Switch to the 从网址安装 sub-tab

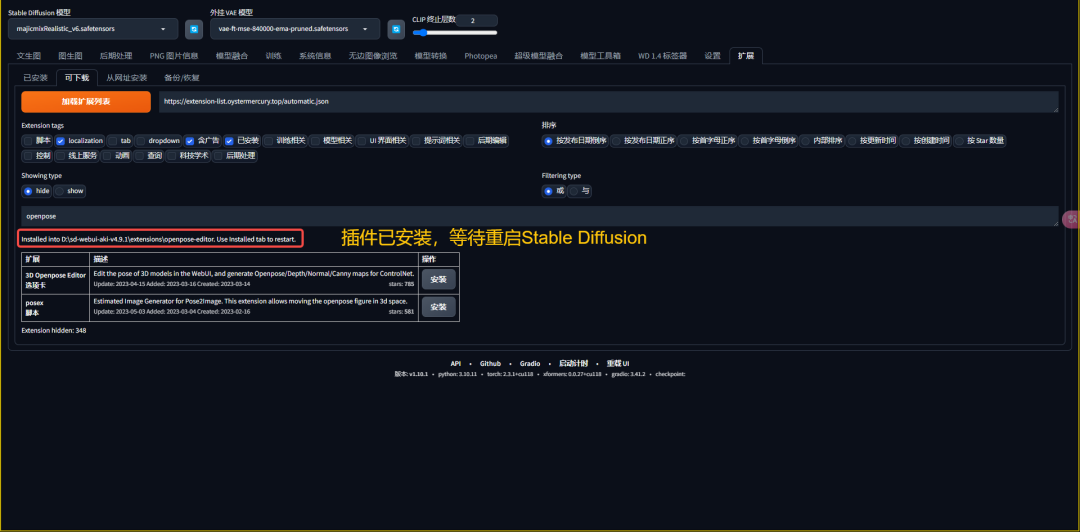[x=127, y=78]
